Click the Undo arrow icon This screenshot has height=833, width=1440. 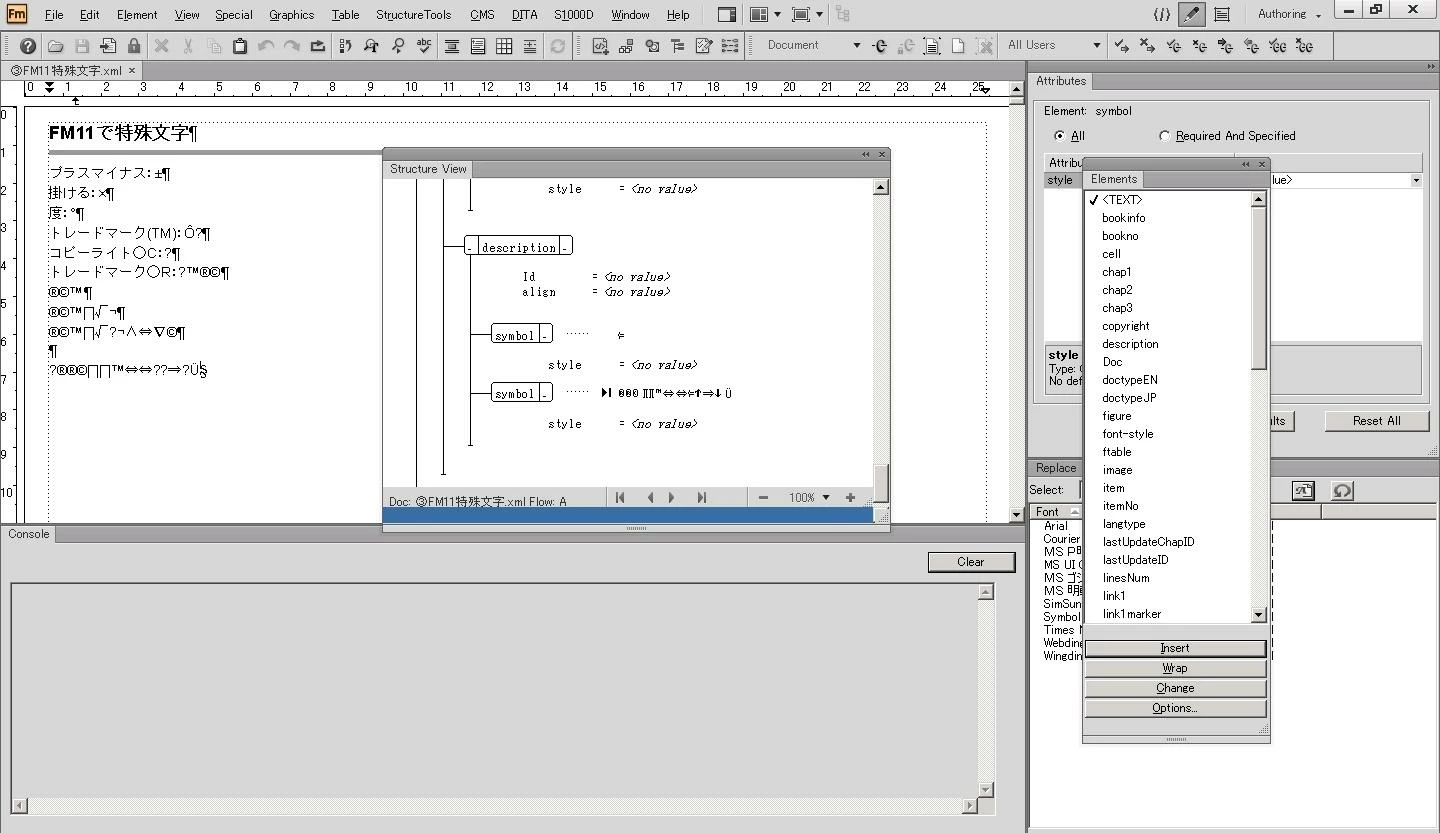(266, 46)
